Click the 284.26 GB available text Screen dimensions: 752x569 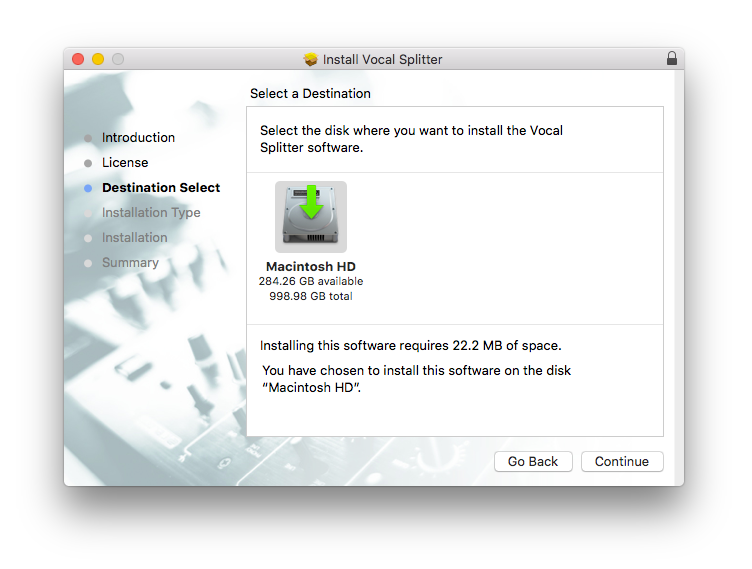pos(311,281)
